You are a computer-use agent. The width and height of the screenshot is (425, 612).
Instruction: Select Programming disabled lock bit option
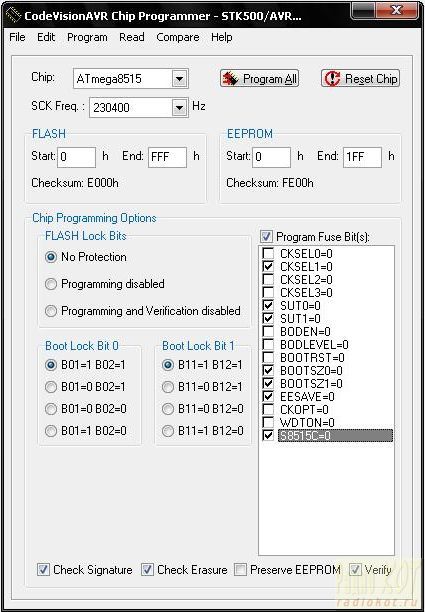pyautogui.click(x=51, y=284)
